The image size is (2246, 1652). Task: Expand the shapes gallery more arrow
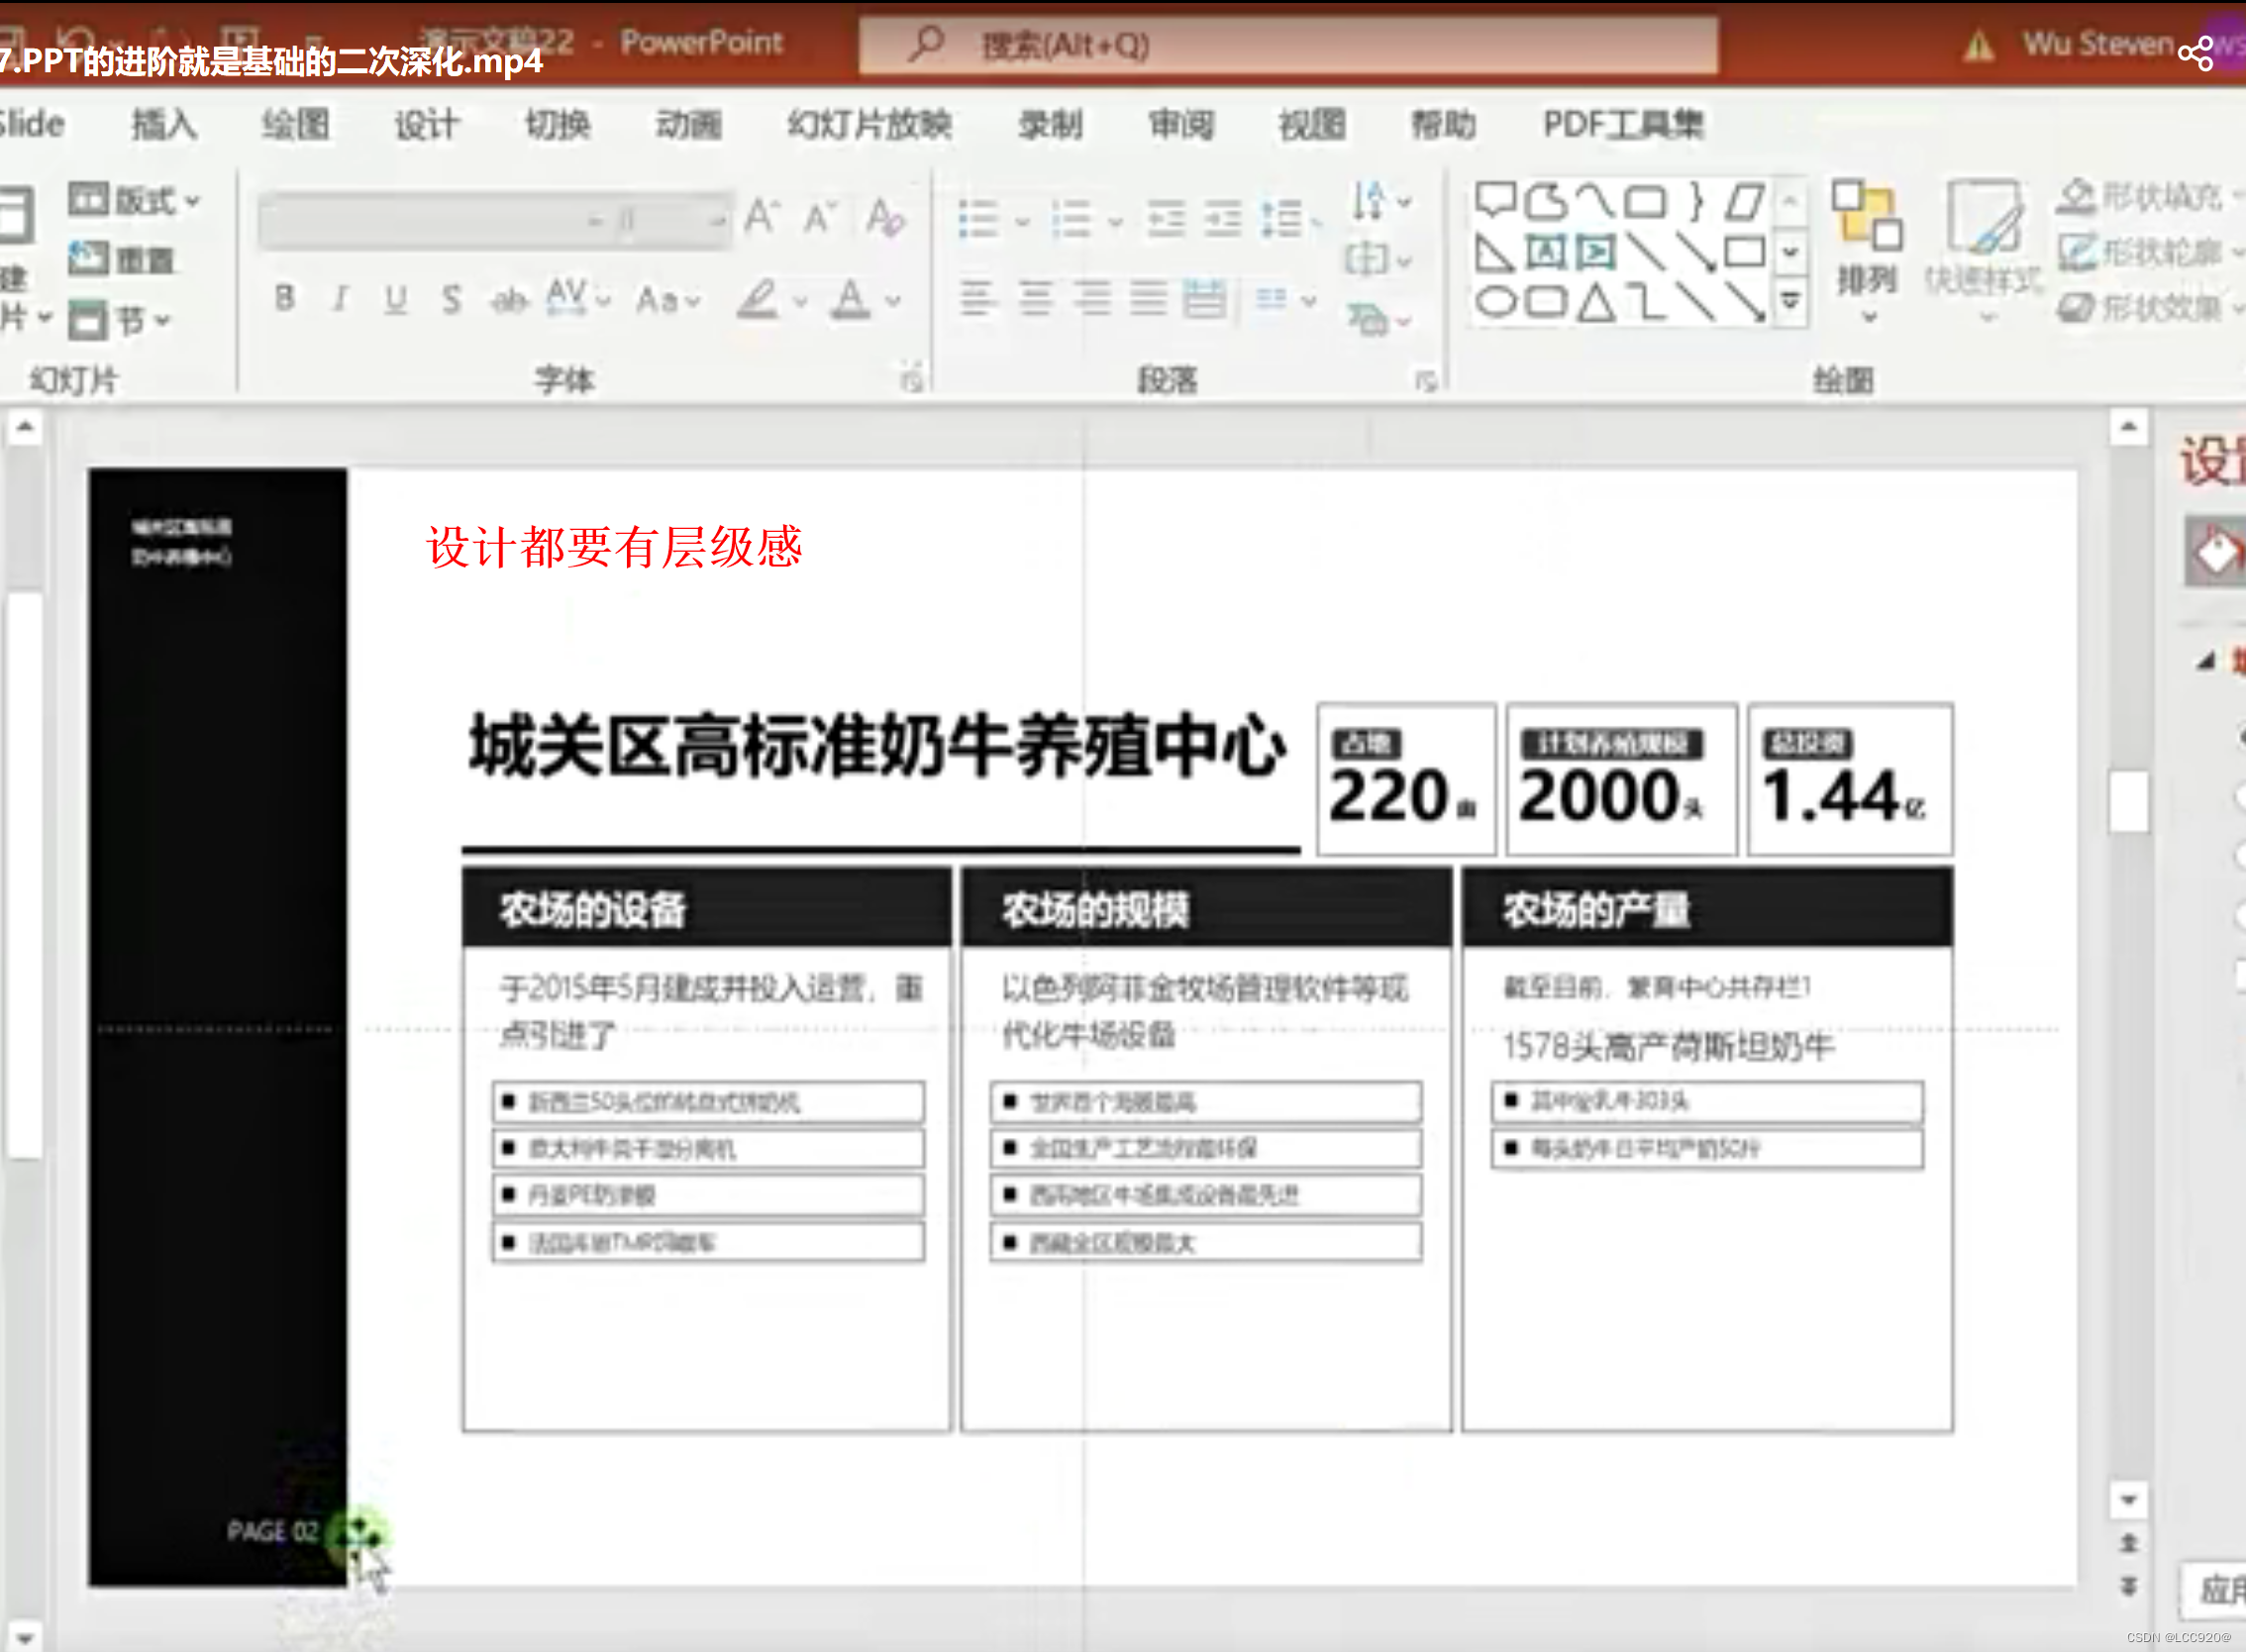1790,300
